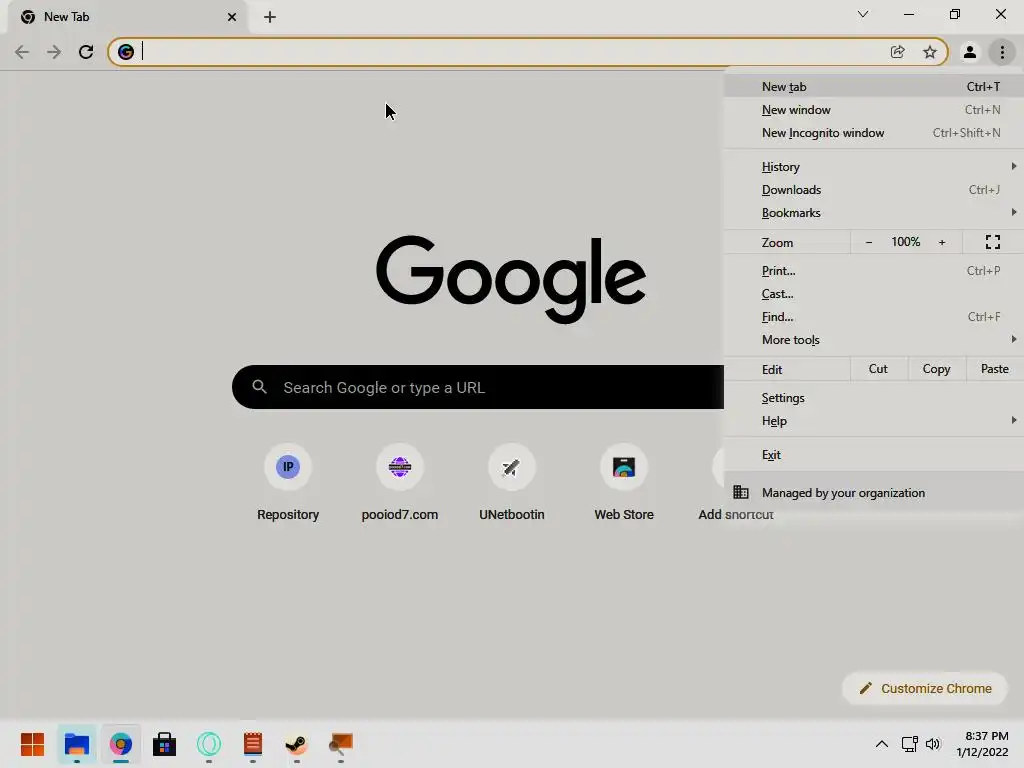Click the Google icon in address bar
Image resolution: width=1024 pixels, height=768 pixels.
[x=126, y=52]
